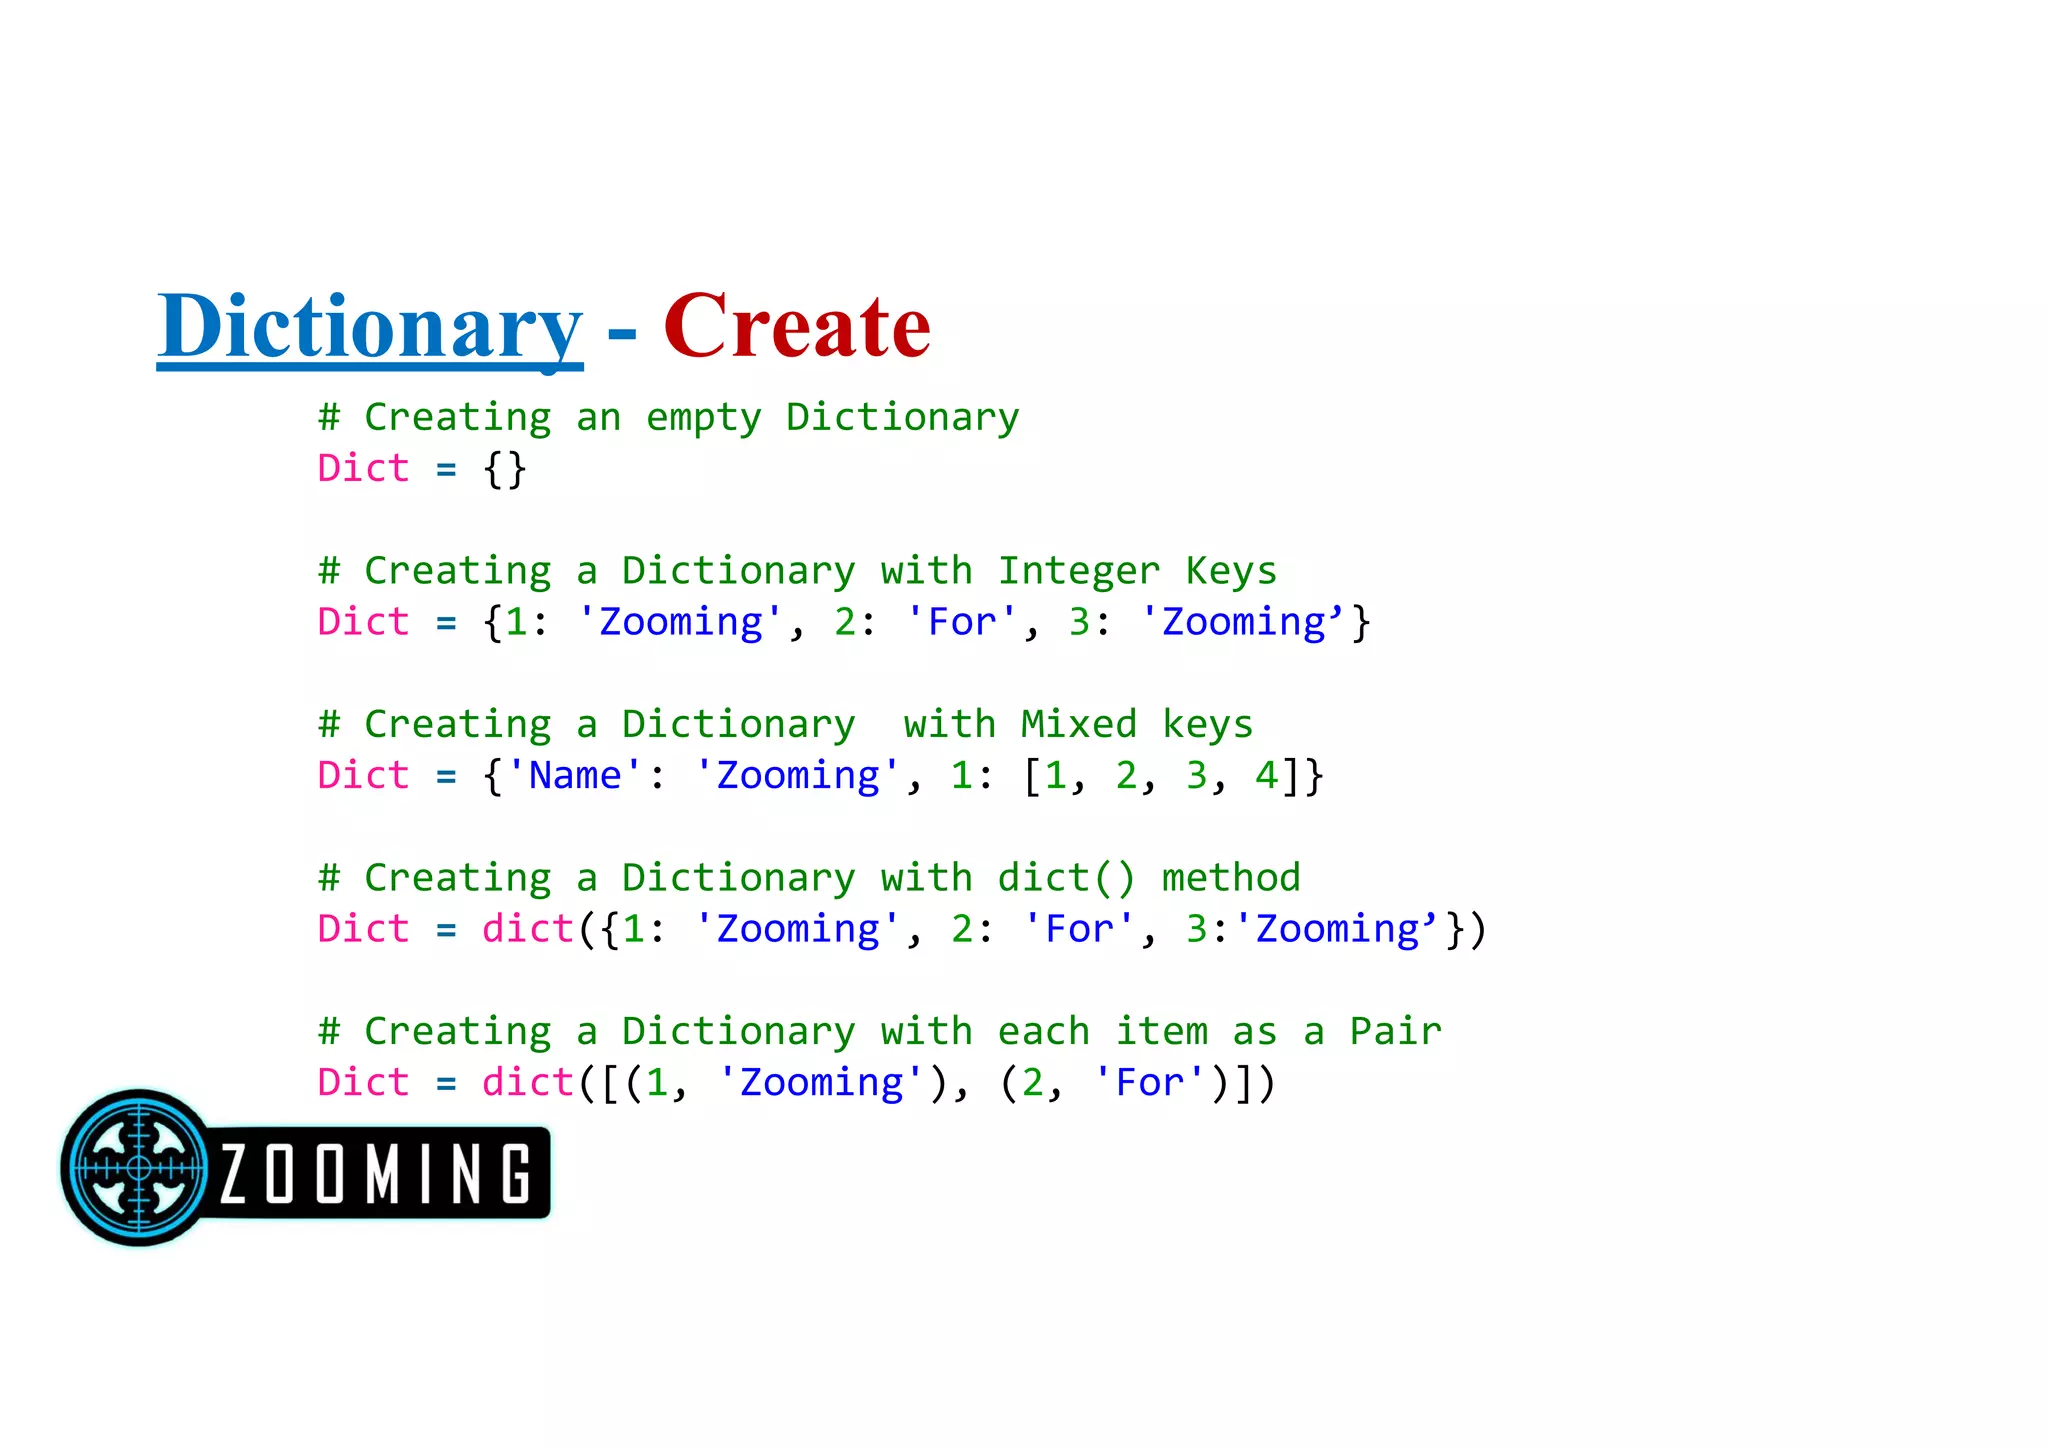Screen dimensions: 2048x1448
Task: Click the underlined Dictionary title link
Action: tap(369, 327)
